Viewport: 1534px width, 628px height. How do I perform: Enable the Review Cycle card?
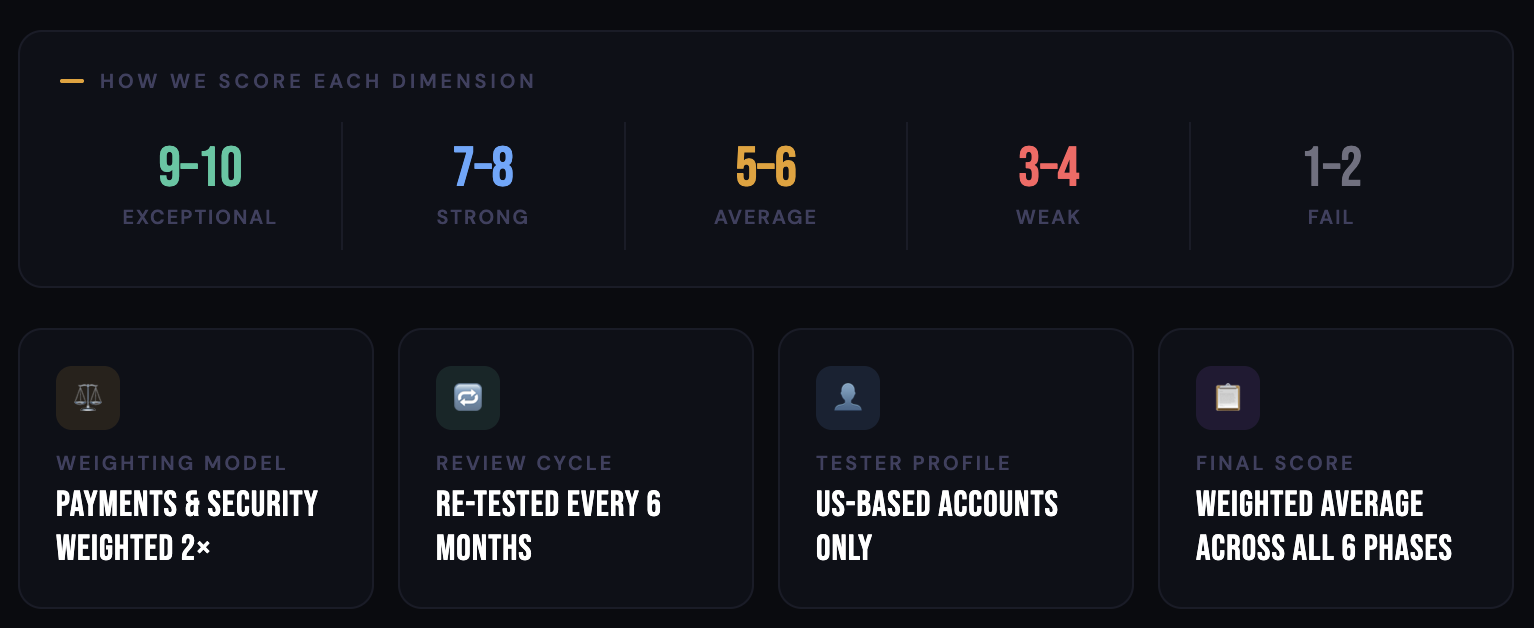tap(576, 467)
